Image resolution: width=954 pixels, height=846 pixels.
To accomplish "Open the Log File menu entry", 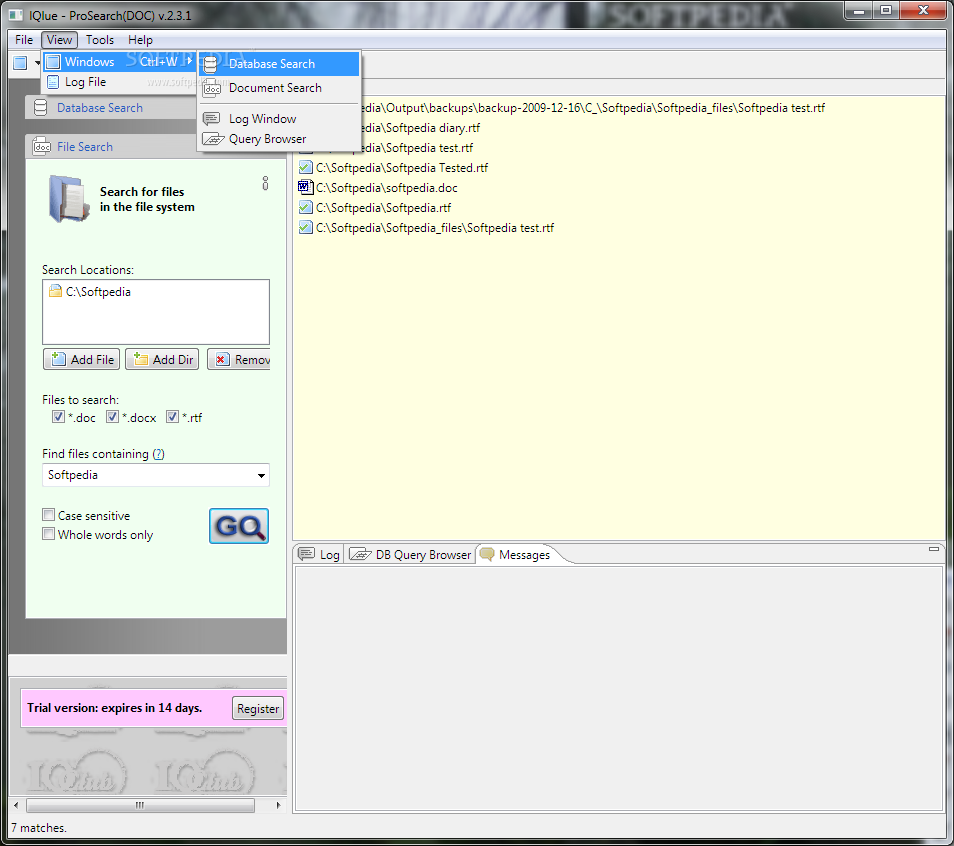I will 119,82.
